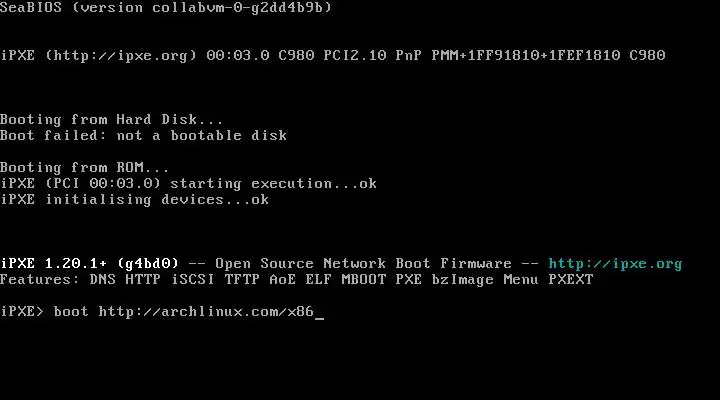
Task: Click the http://archlinux.com/x86 URL text
Action: pyautogui.click(x=206, y=312)
